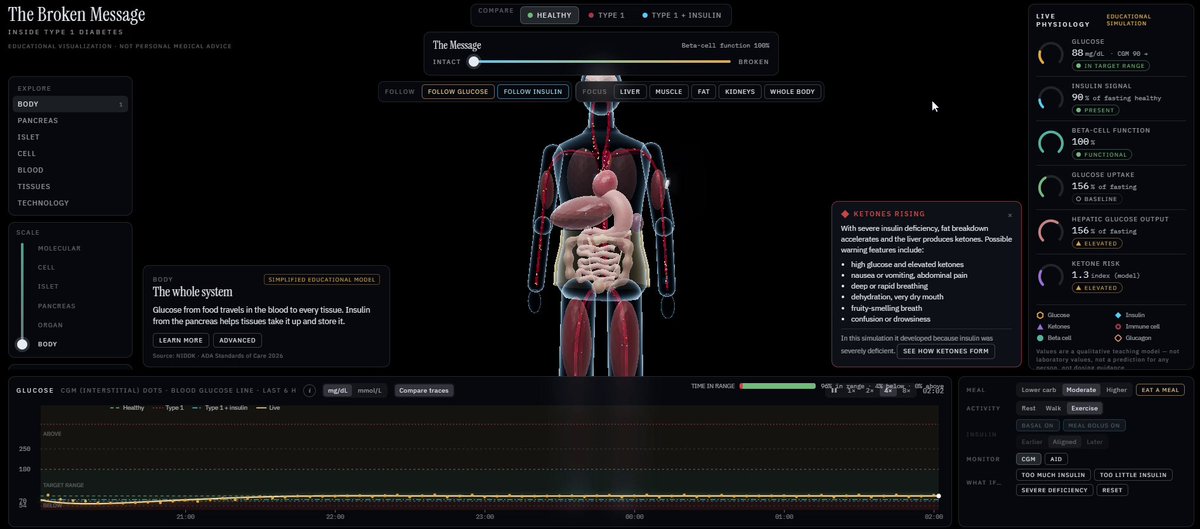Open the Technology explore section
1200x529 pixels.
[70, 203]
